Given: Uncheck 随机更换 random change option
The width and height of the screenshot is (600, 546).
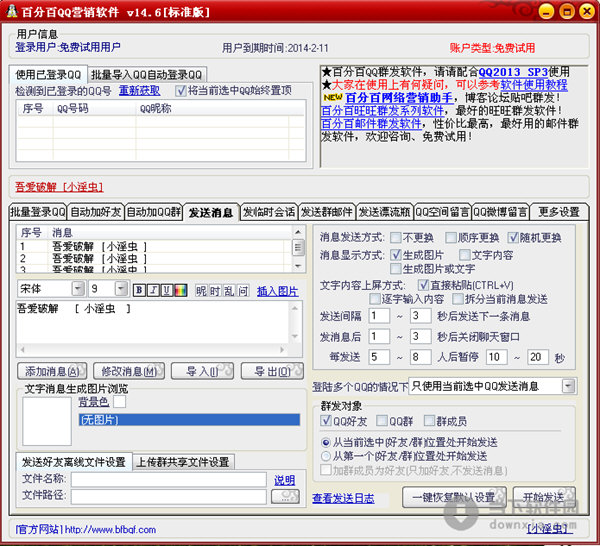Looking at the screenshot, I should [513, 238].
